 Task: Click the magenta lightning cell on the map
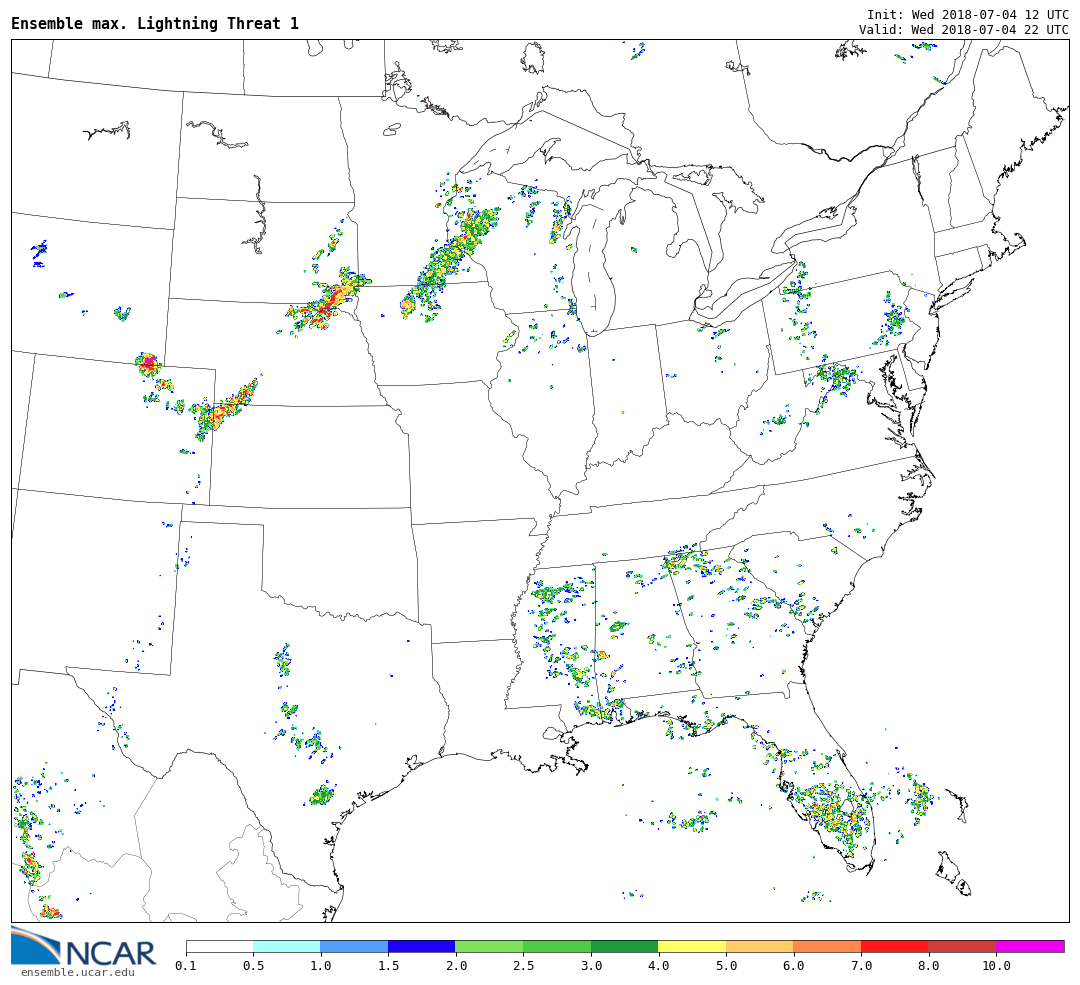coord(149,363)
